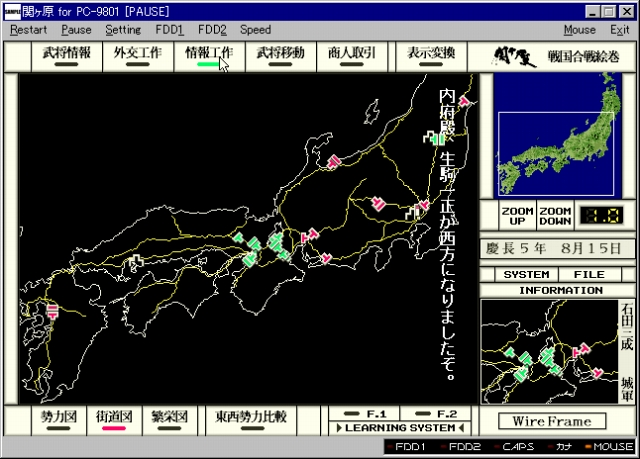Click the green castle marker at northeast coast
This screenshot has height=459, width=640.
[434, 138]
